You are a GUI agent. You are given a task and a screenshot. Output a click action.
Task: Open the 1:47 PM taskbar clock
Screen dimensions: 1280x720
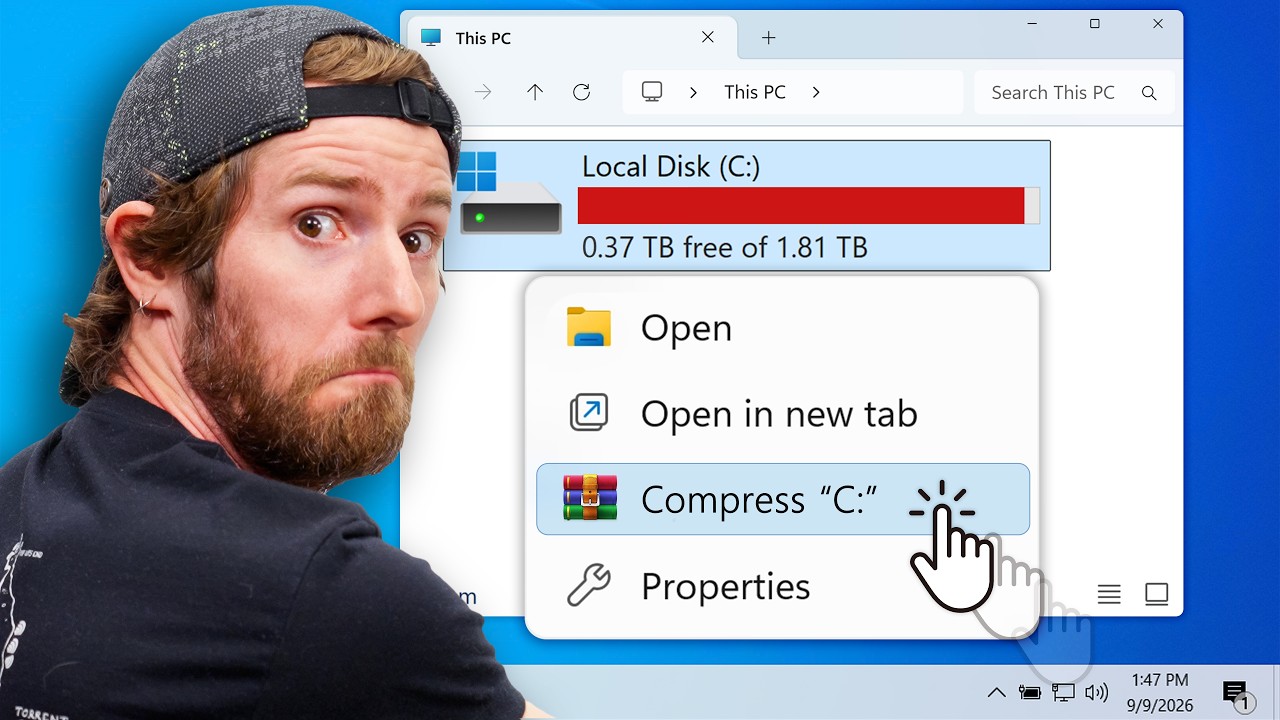[x=1160, y=692]
